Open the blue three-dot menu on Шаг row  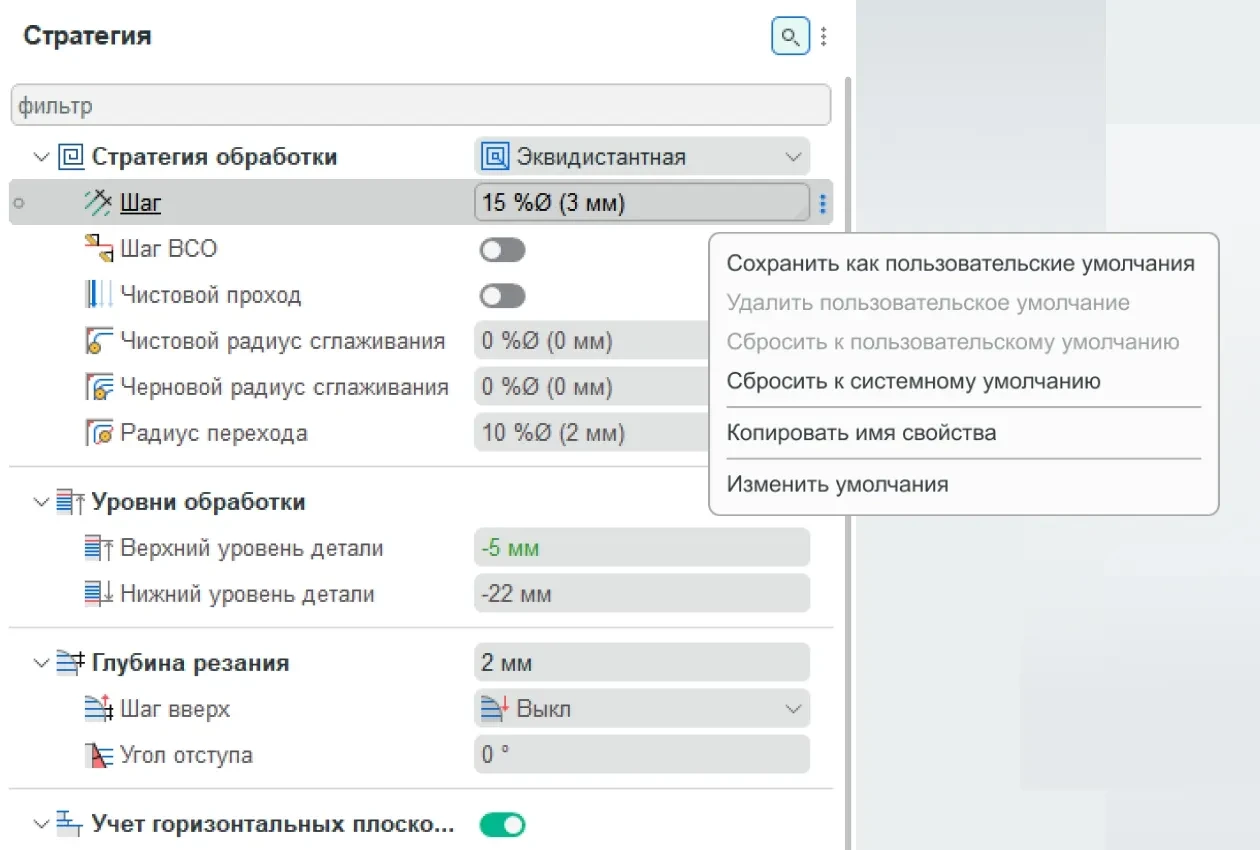pyautogui.click(x=823, y=204)
